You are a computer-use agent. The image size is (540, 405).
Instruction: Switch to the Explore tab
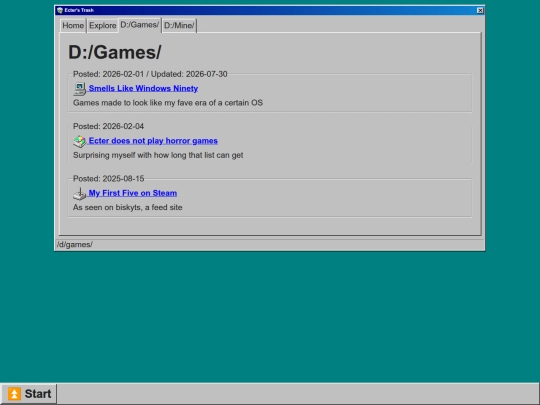tap(103, 25)
